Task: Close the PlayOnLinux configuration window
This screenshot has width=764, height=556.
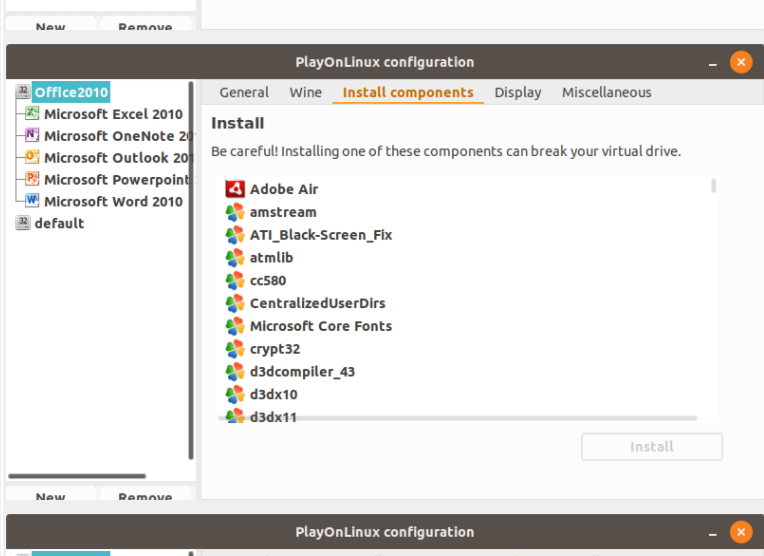Action: (740, 62)
